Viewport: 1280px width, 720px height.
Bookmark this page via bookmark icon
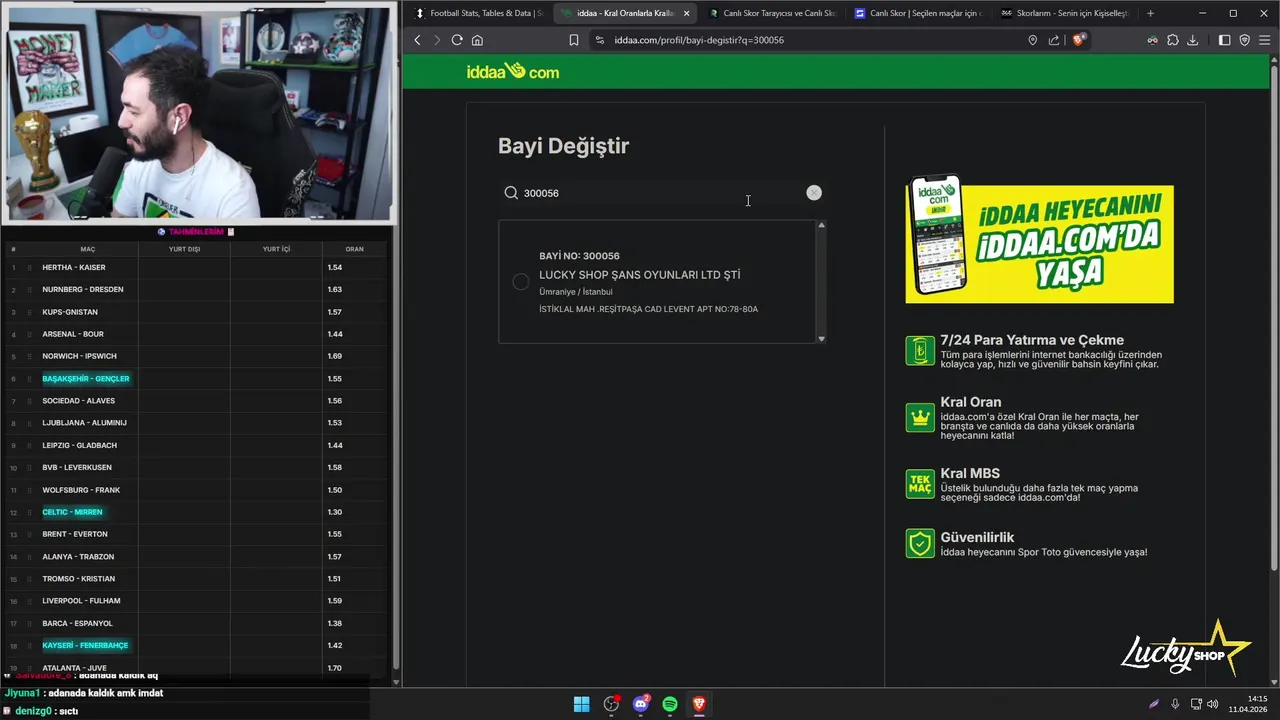tap(574, 40)
